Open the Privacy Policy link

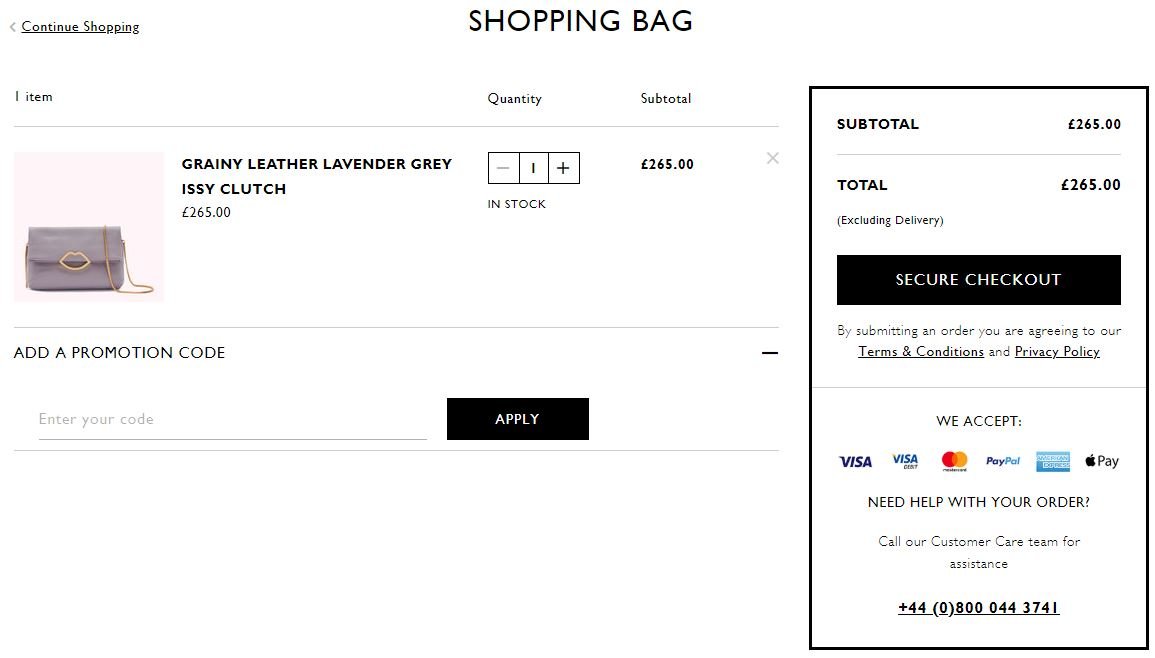tap(1057, 351)
